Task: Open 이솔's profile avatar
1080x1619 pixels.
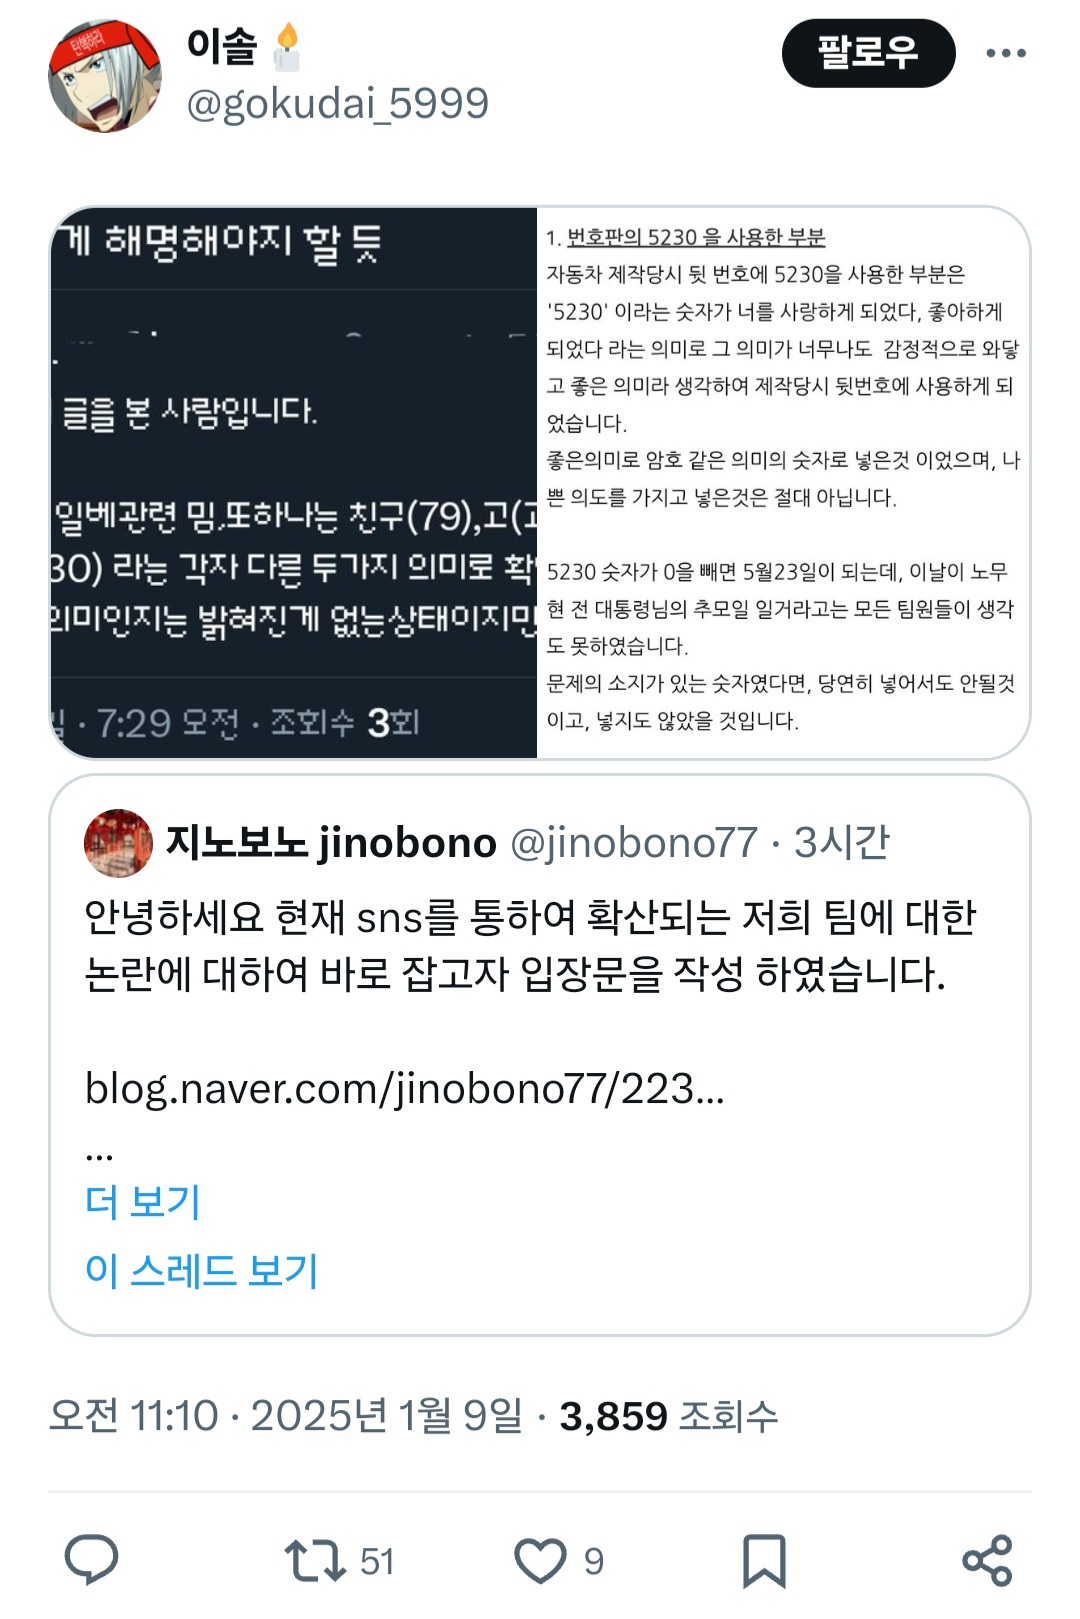Action: [x=105, y=76]
